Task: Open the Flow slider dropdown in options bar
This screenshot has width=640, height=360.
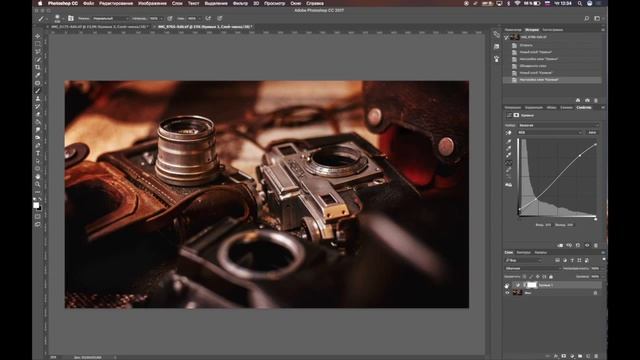Action: tap(199, 18)
